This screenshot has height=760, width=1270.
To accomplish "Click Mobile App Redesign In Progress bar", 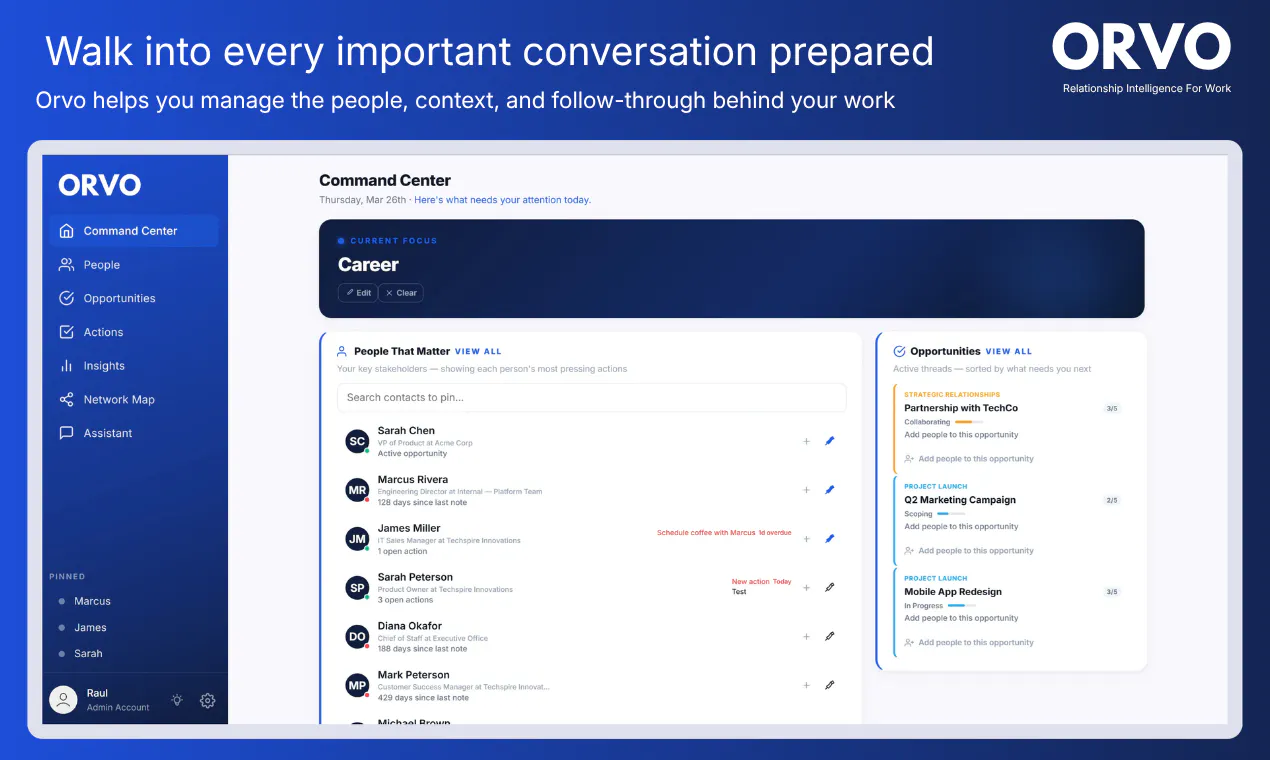I will point(962,605).
